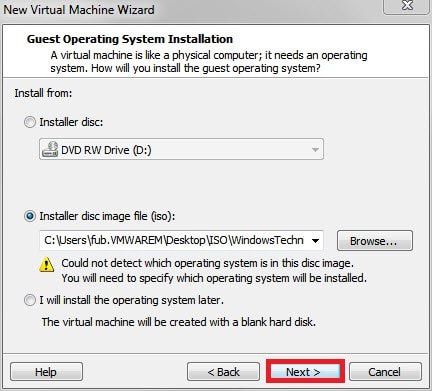The image size is (432, 391).
Task: Close the wizard with the X button
Action: (407, 6)
